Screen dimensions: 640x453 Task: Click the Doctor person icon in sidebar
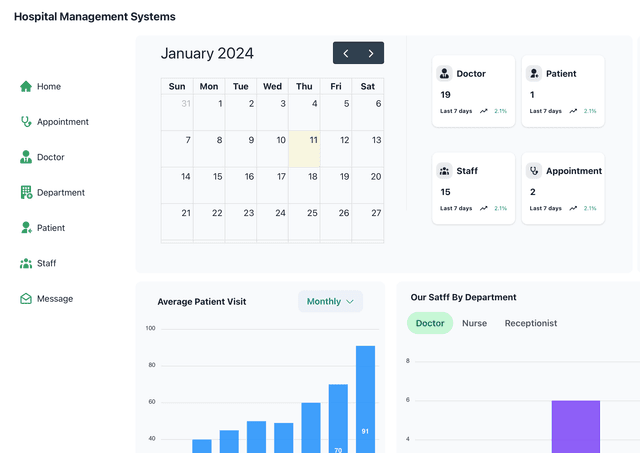26,157
